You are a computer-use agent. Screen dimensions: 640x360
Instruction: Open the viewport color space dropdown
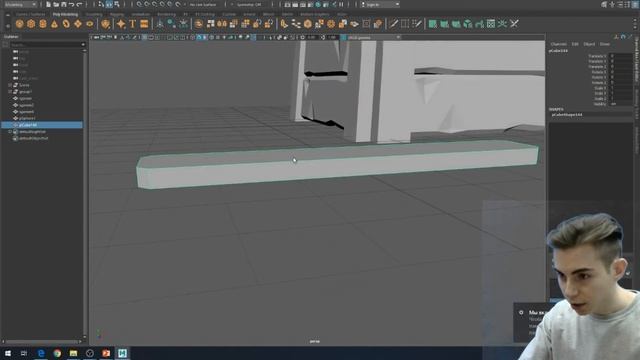373,38
